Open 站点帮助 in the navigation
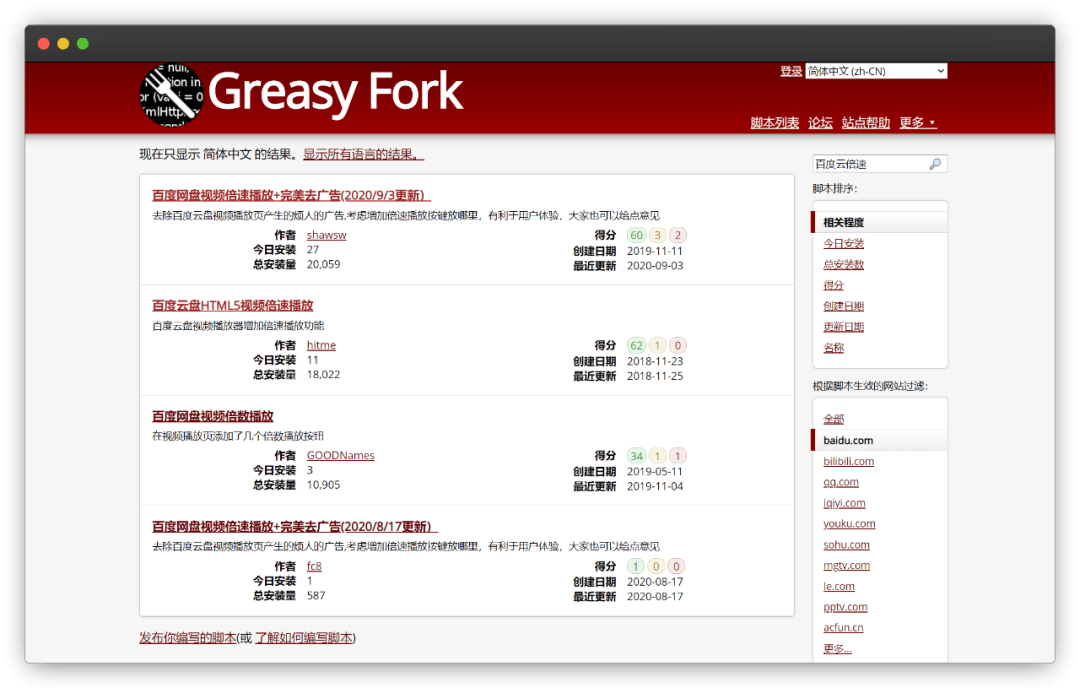This screenshot has width=1080, height=688. click(x=866, y=123)
